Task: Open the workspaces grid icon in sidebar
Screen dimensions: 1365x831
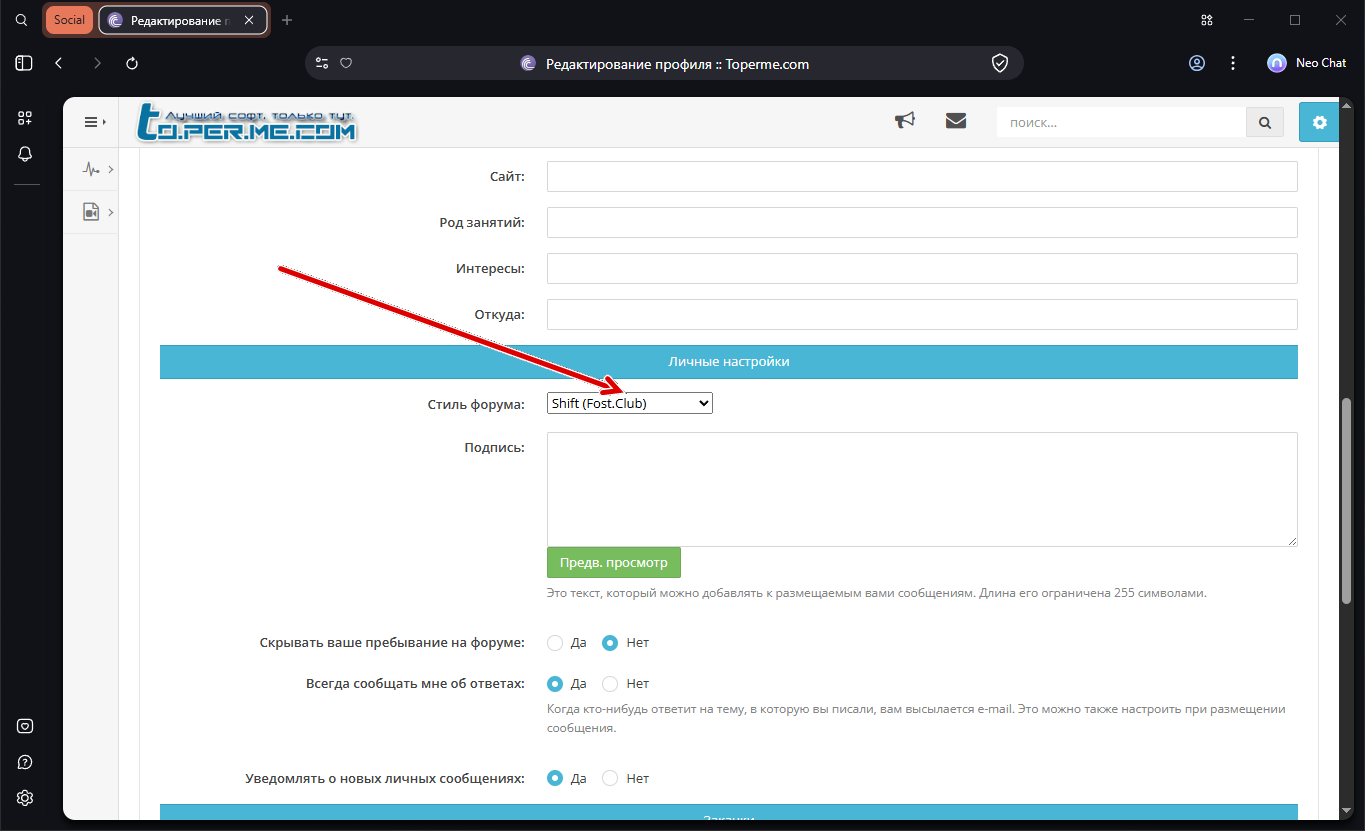Action: click(x=25, y=118)
